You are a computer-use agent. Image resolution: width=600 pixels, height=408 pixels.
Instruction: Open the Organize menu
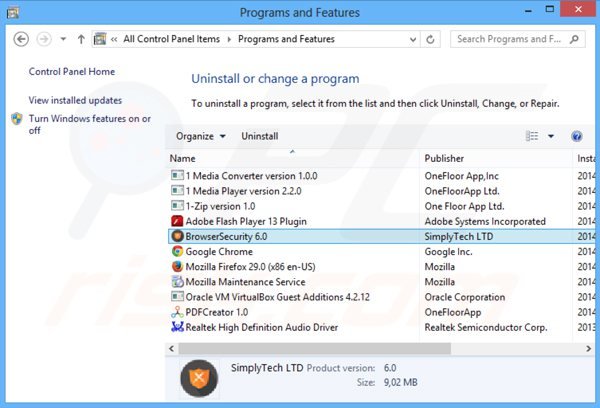(x=201, y=136)
